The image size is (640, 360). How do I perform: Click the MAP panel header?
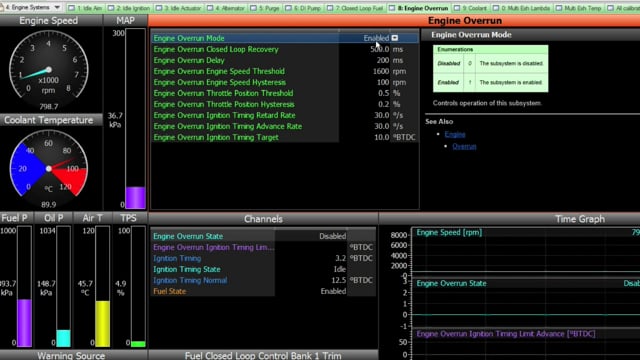pos(126,20)
